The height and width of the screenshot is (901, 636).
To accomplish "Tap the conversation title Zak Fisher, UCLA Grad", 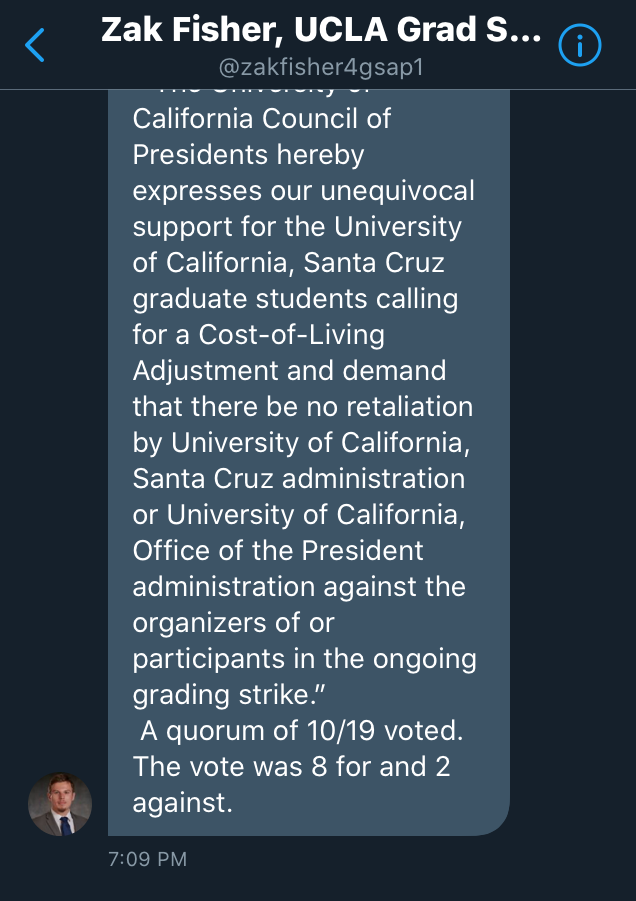I will (320, 31).
